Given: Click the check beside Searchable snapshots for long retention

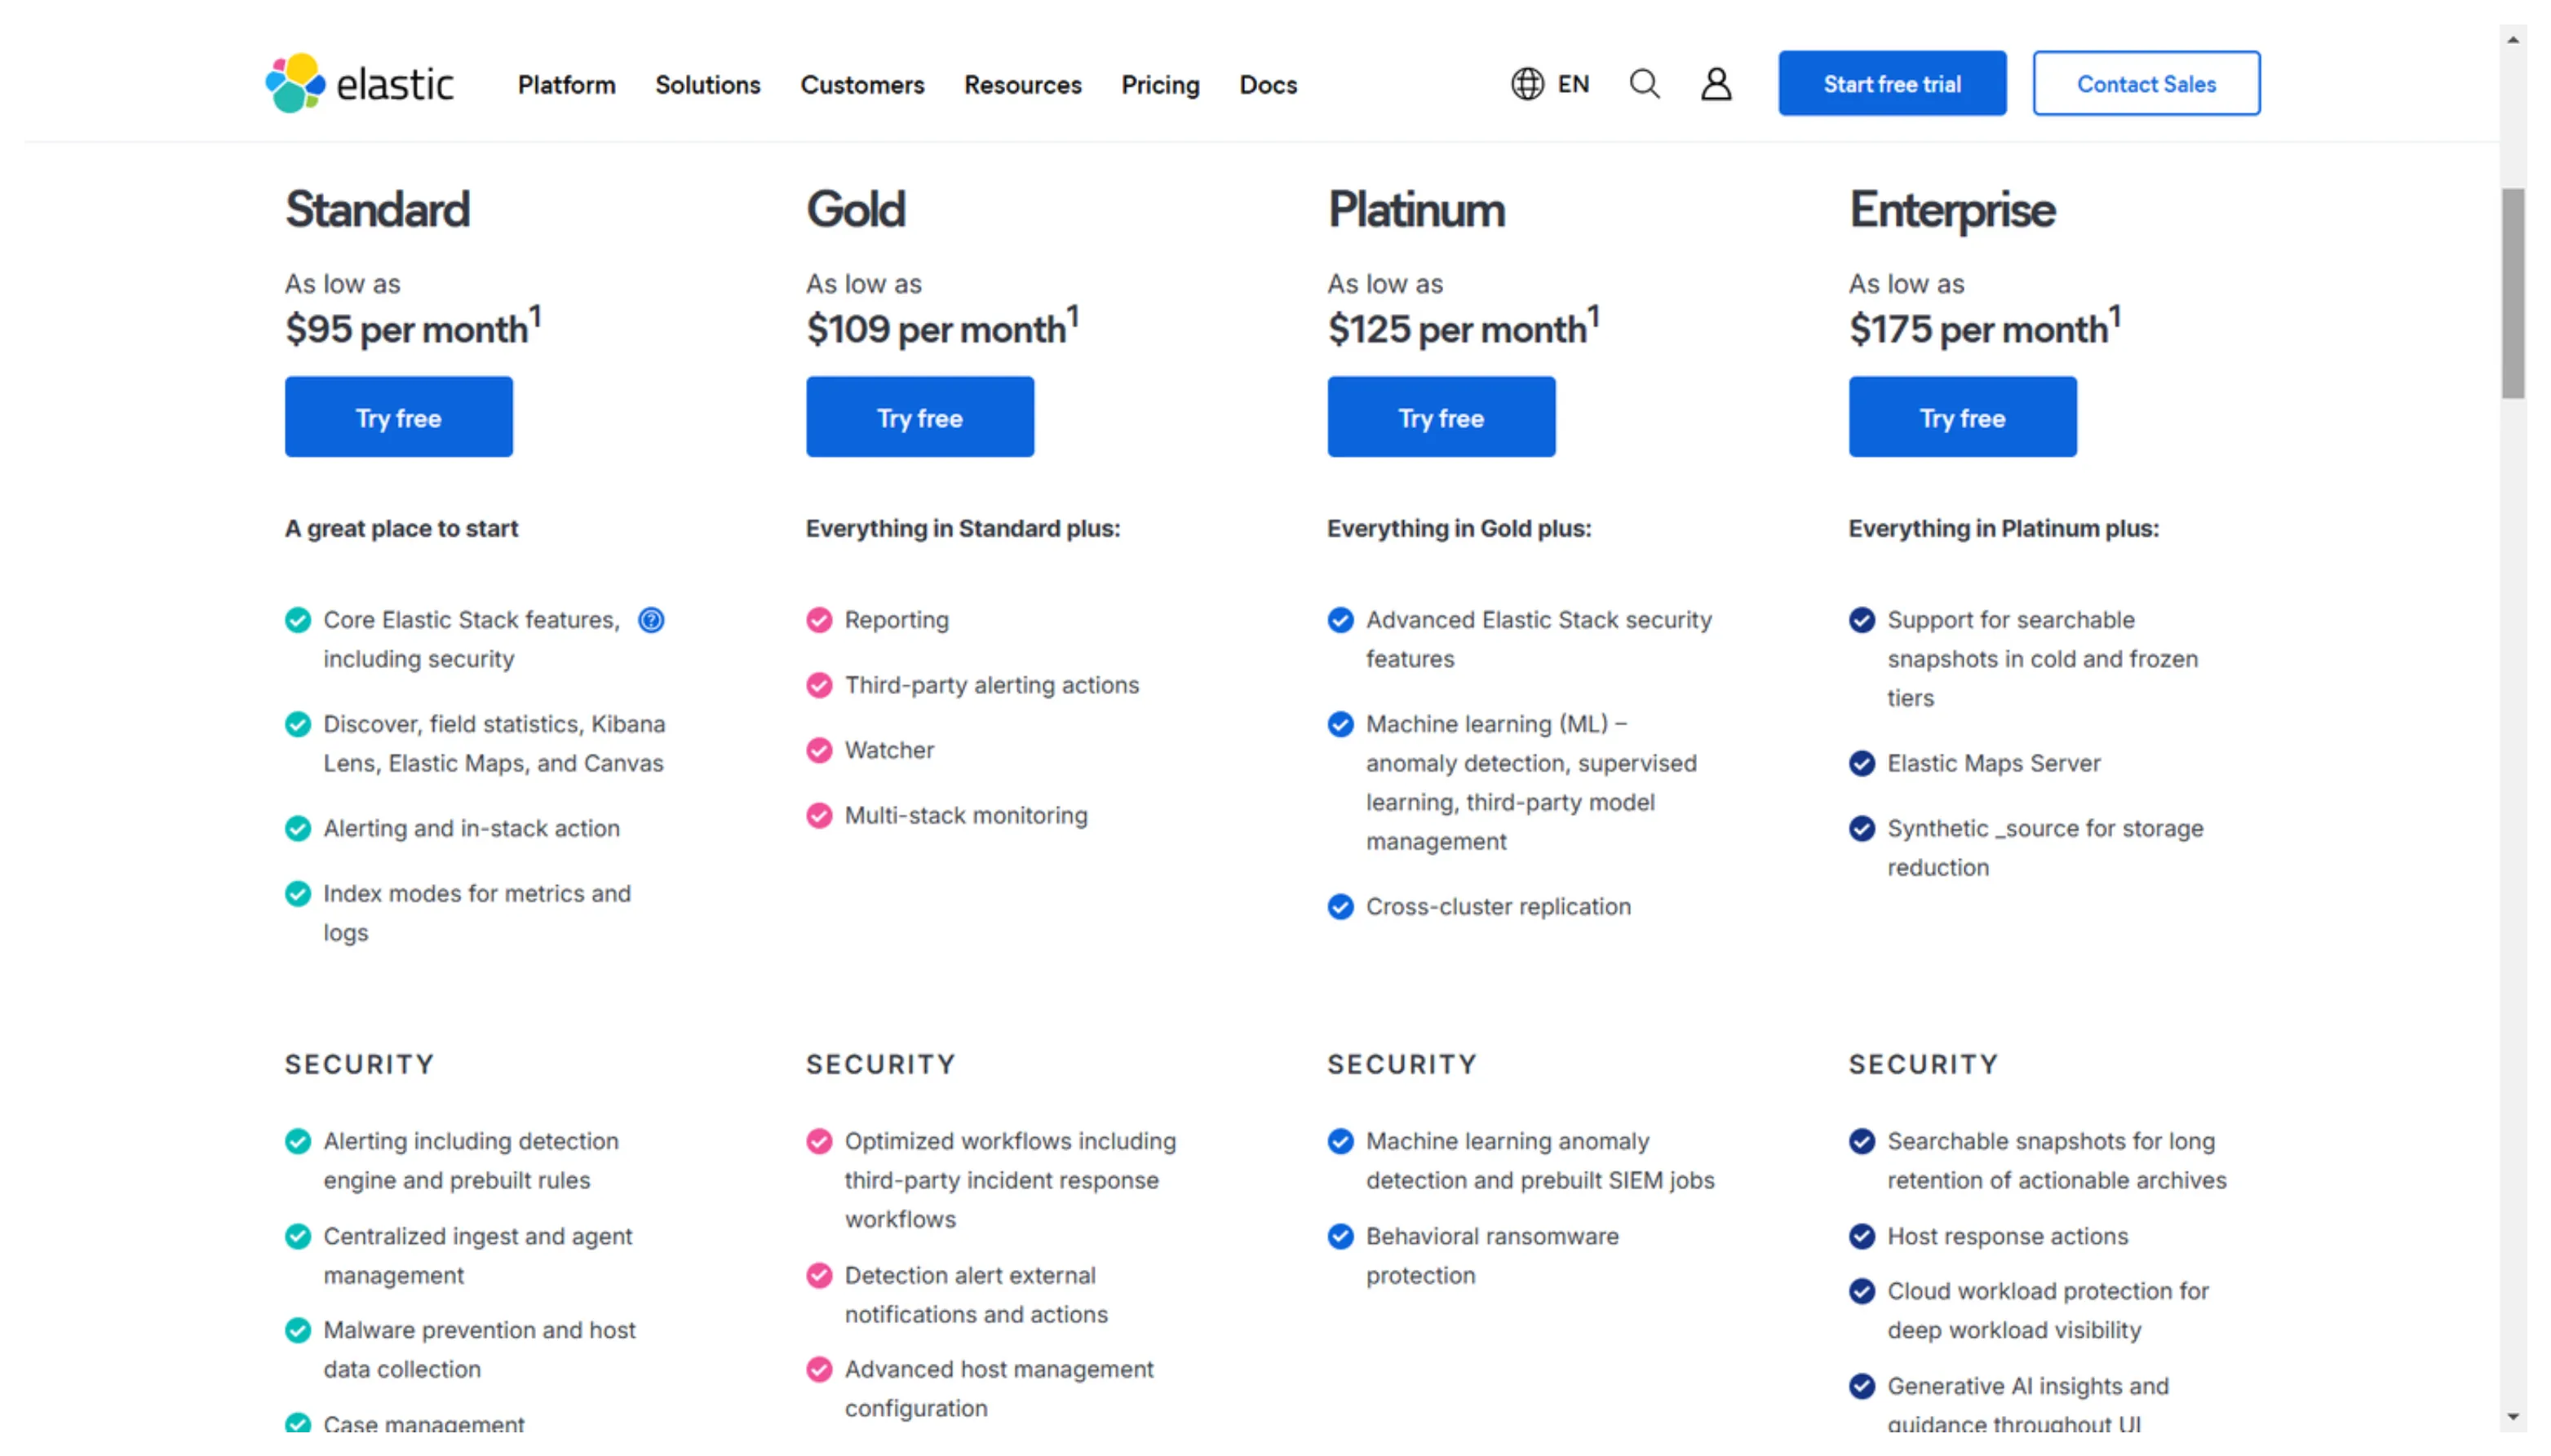Looking at the screenshot, I should [1861, 1141].
